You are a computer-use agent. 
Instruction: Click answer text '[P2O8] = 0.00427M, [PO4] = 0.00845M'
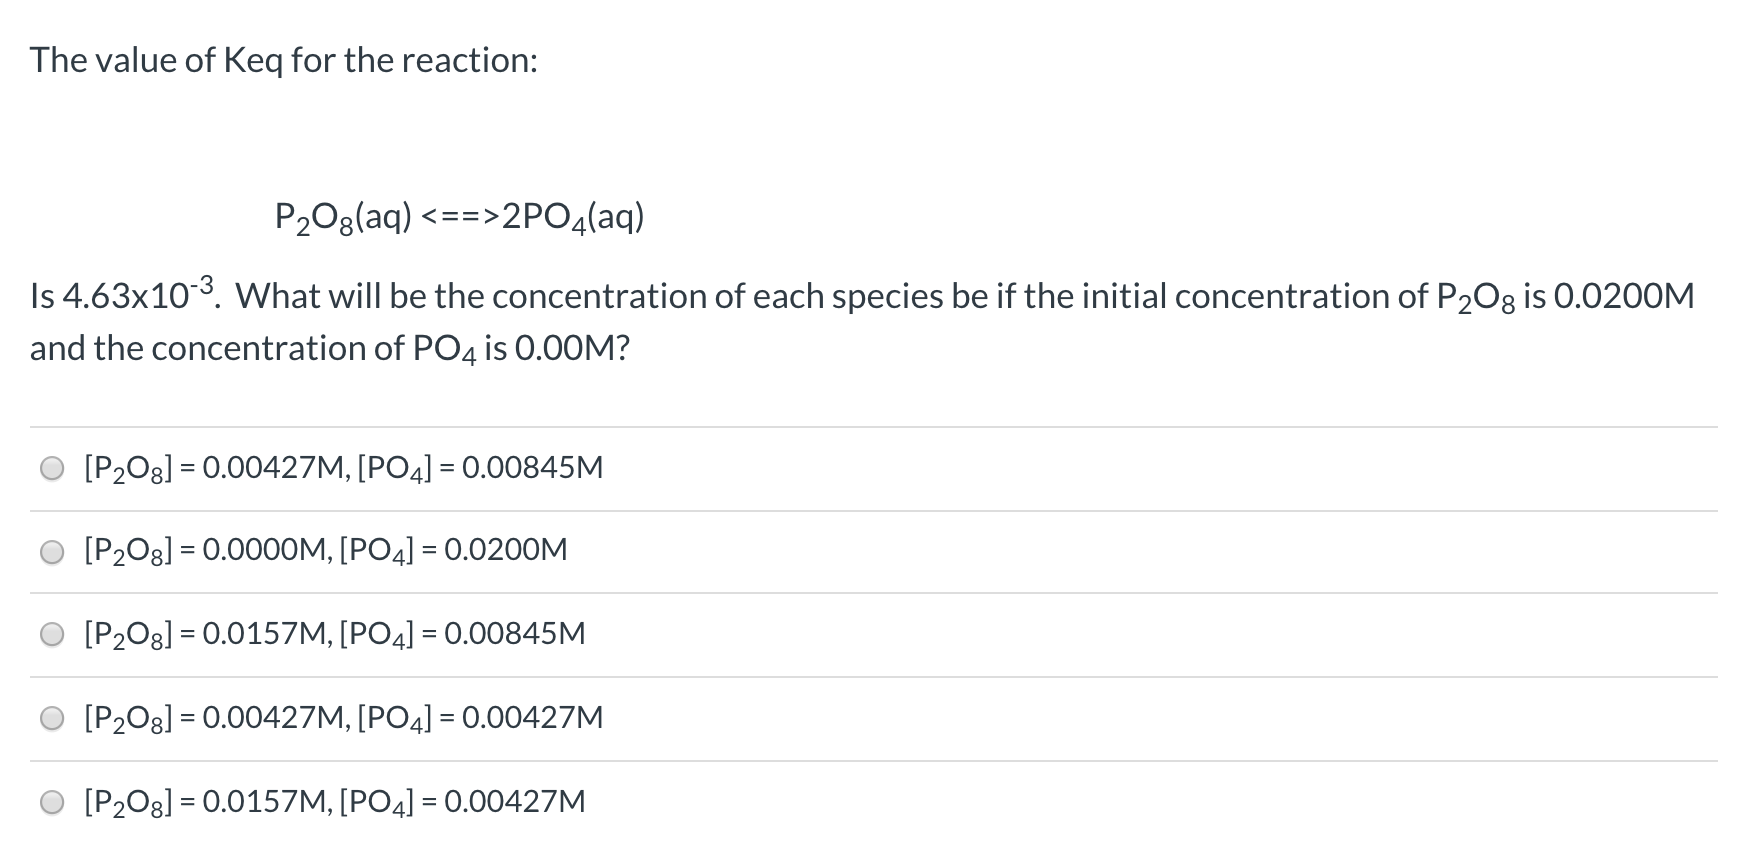345,468
